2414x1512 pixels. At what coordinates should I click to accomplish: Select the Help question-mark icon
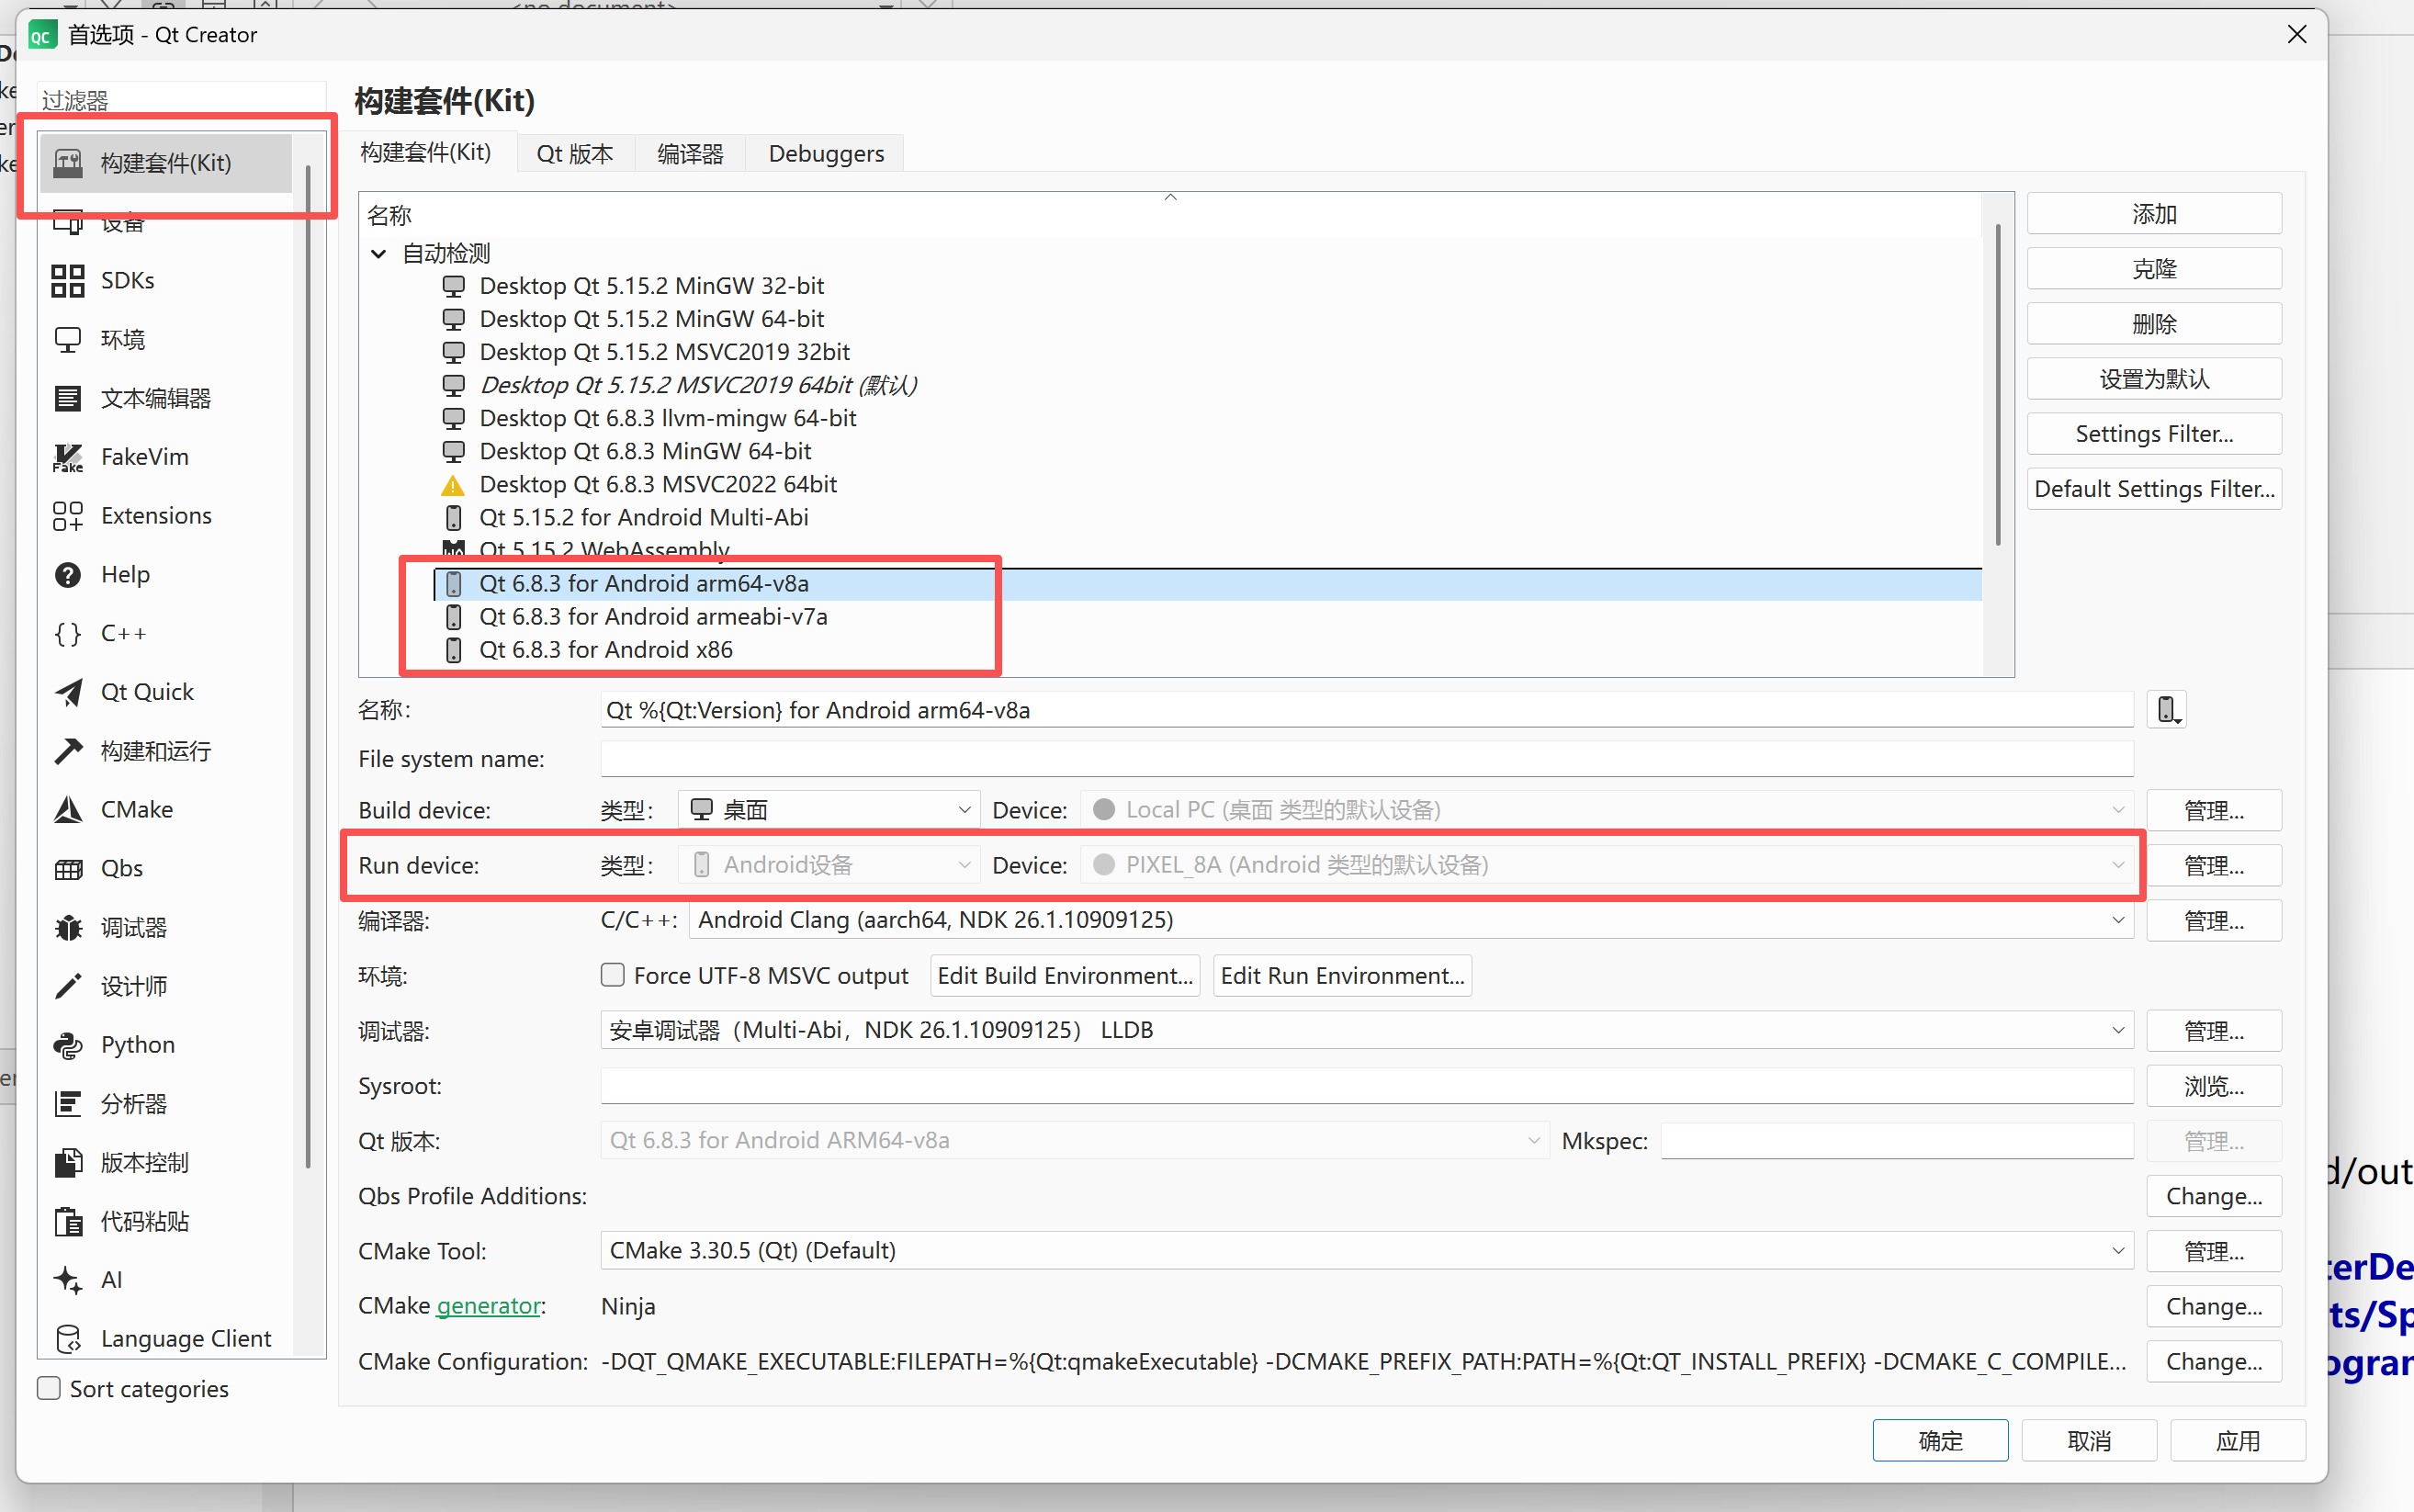tap(67, 575)
